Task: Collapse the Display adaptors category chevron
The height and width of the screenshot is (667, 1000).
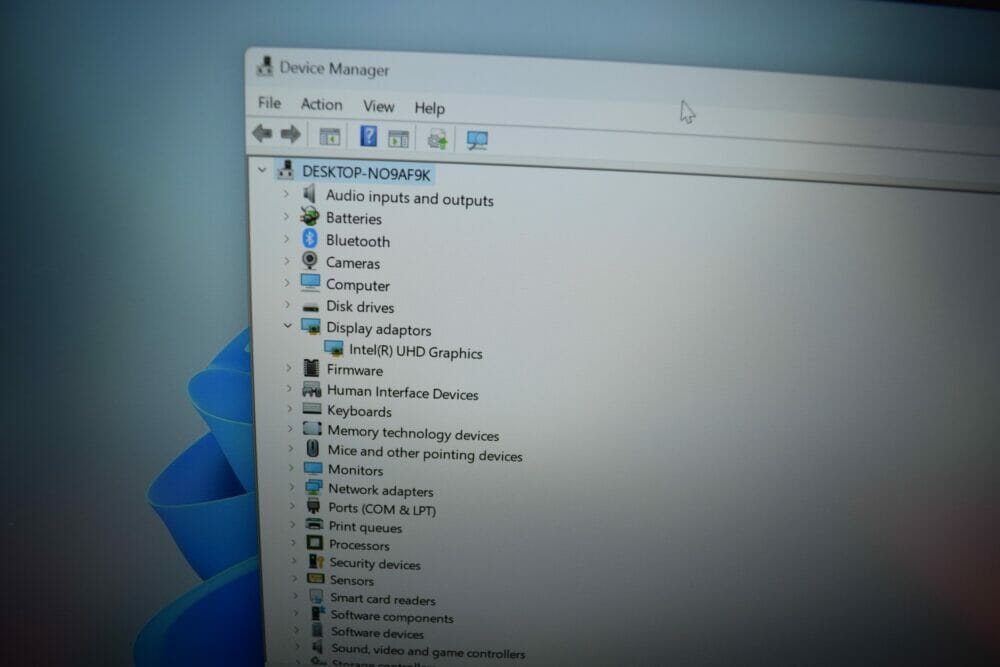Action: [x=288, y=326]
